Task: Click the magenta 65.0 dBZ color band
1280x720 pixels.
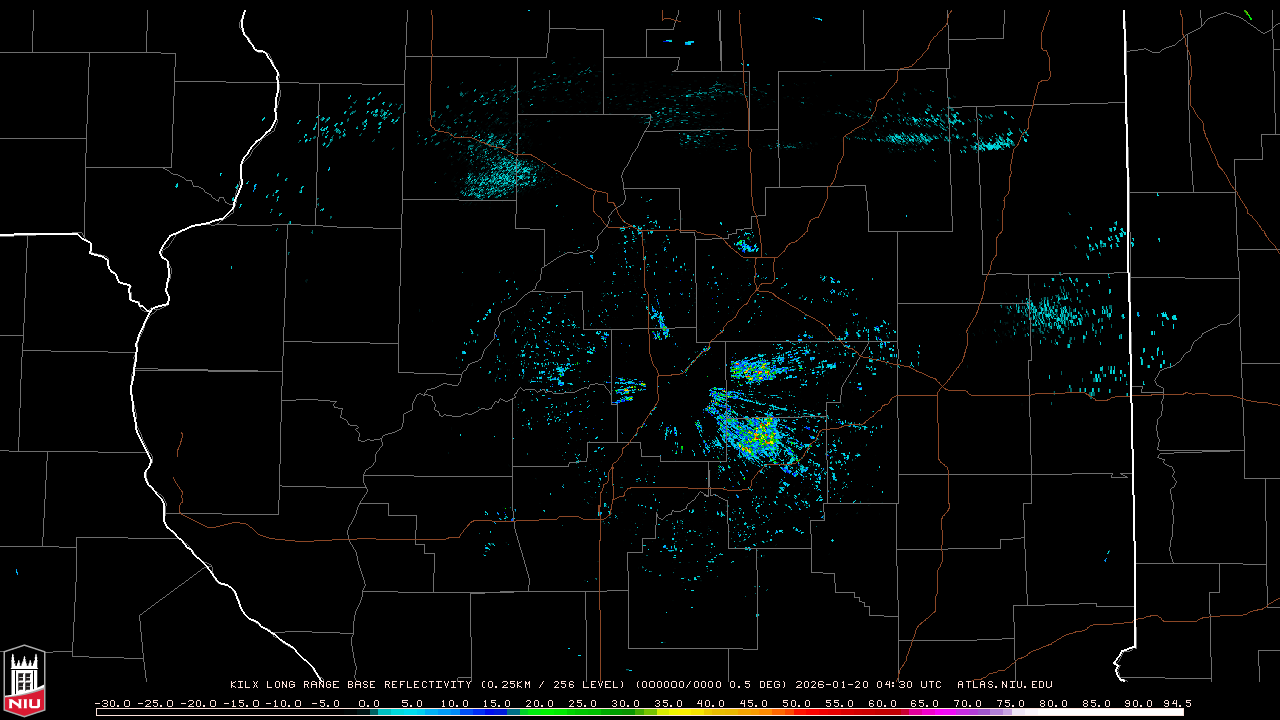Action: [924, 712]
